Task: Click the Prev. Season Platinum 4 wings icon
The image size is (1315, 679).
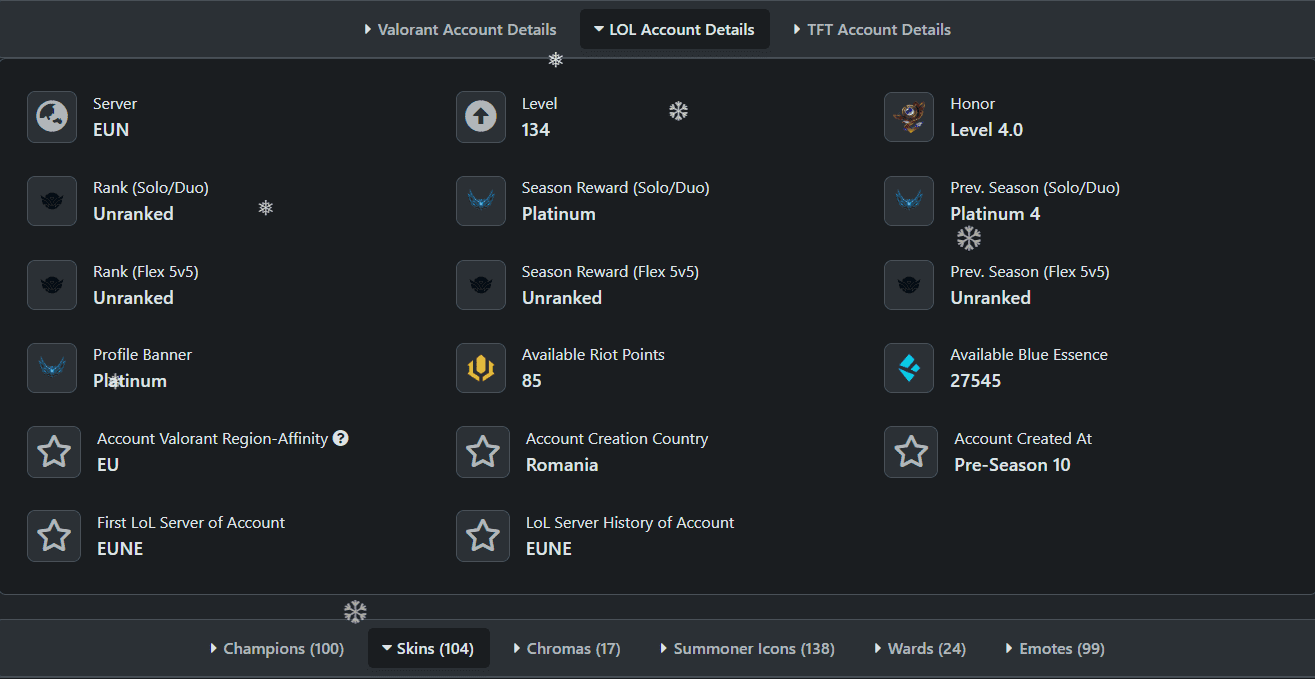Action: tap(909, 201)
